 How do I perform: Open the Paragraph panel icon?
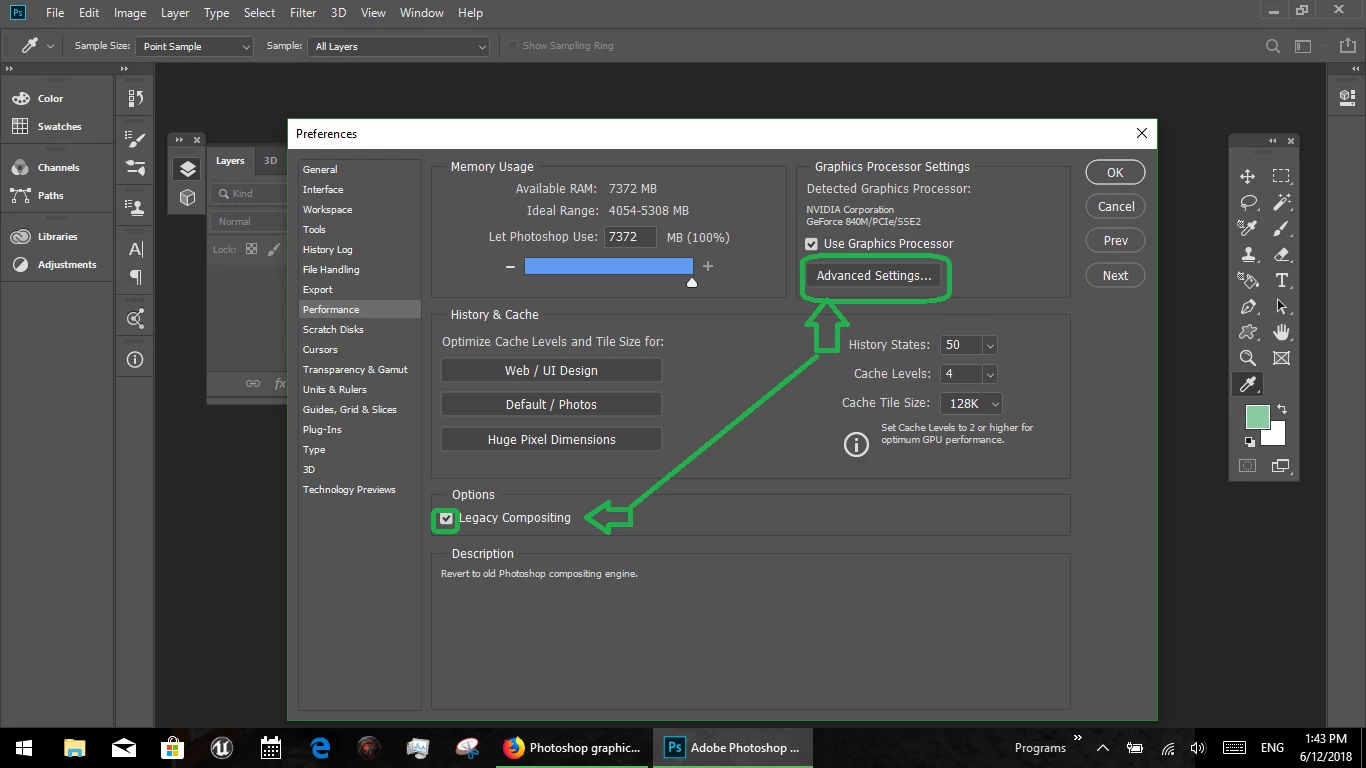(136, 277)
